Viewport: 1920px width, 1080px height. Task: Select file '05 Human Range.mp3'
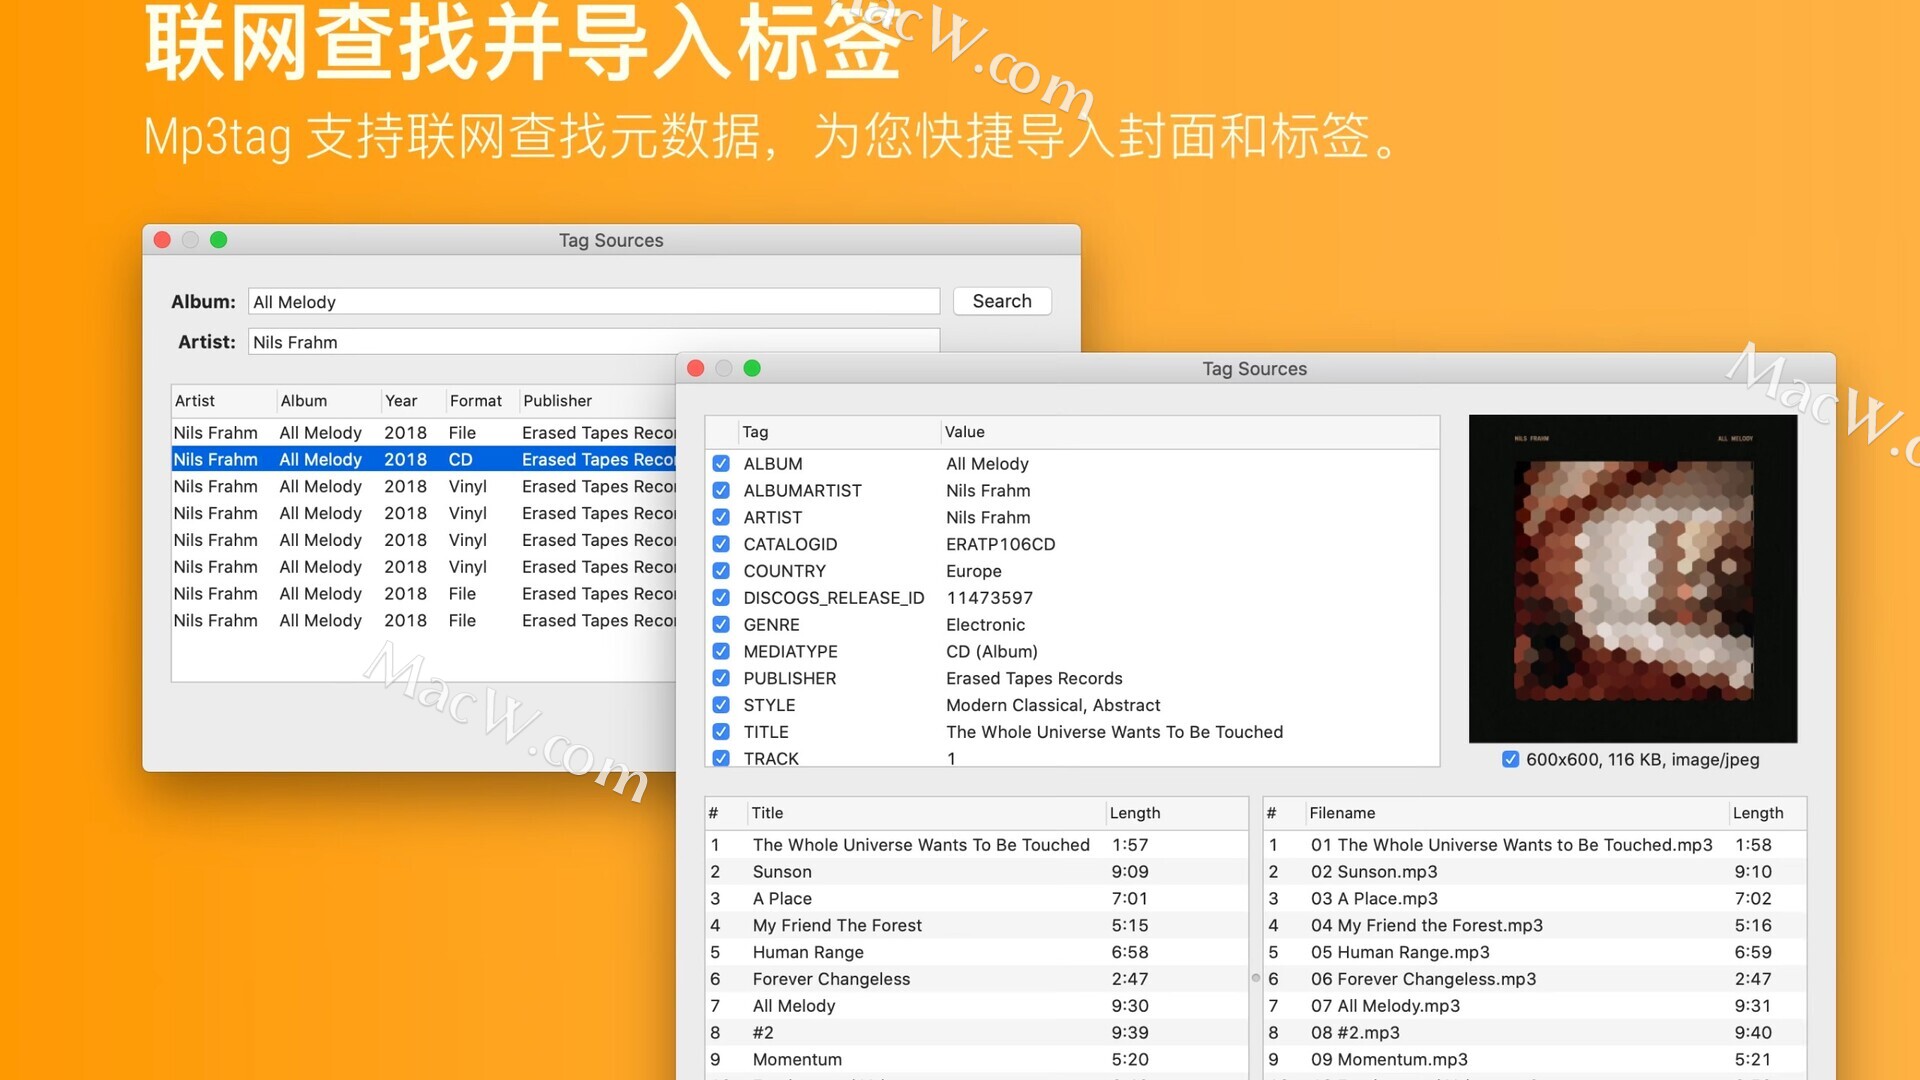[x=1535, y=952]
